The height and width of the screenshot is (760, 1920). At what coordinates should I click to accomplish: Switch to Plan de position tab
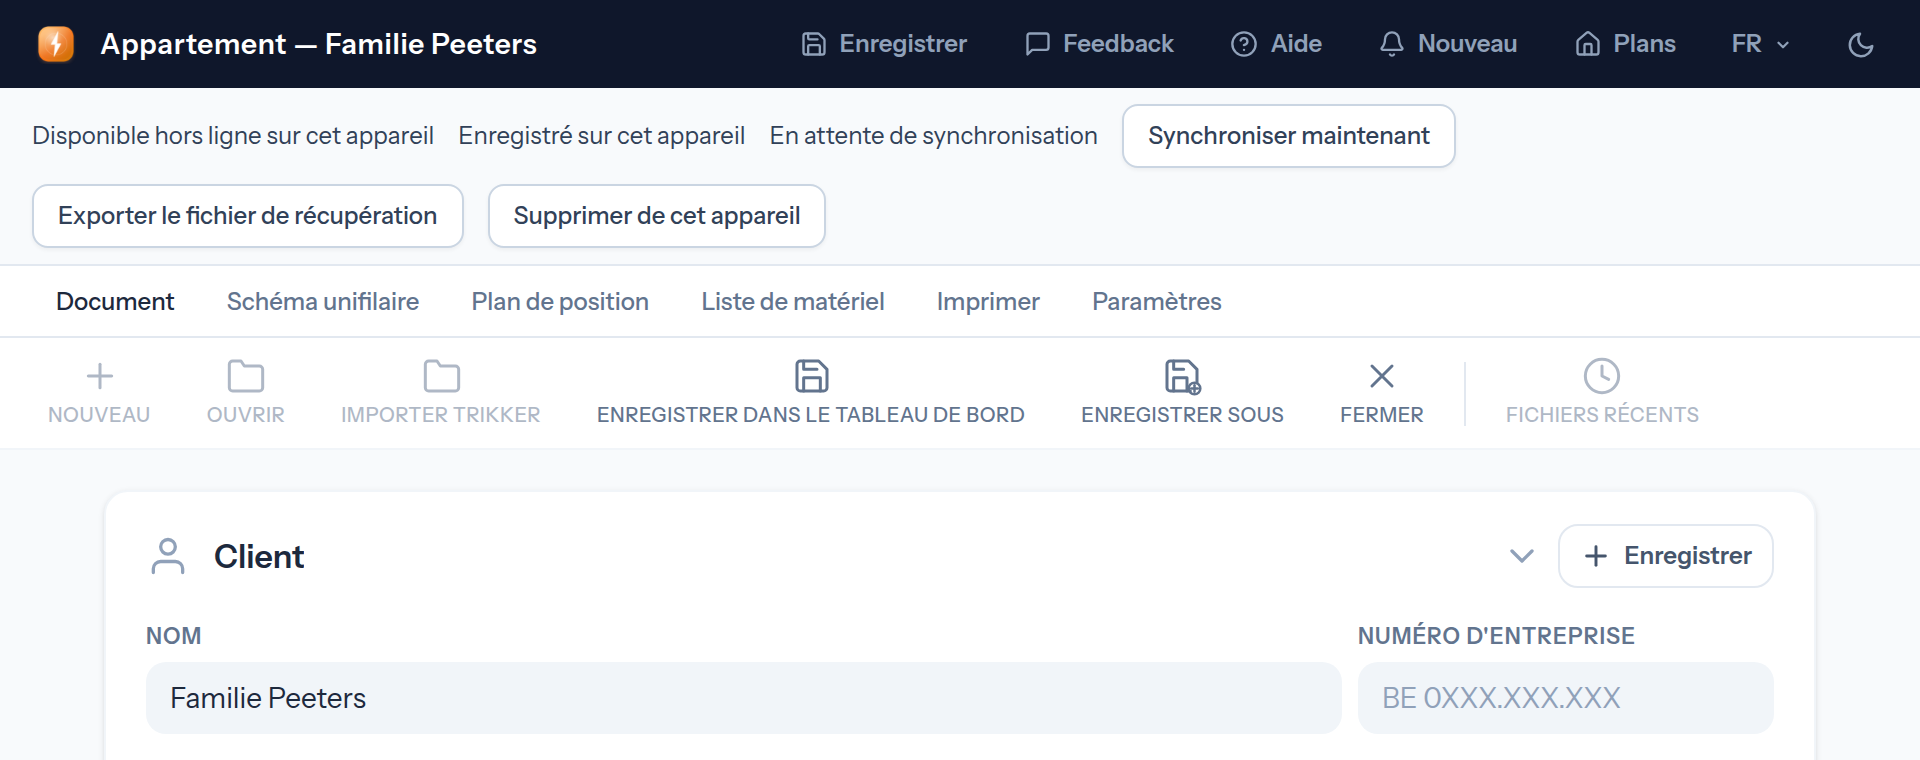click(560, 301)
